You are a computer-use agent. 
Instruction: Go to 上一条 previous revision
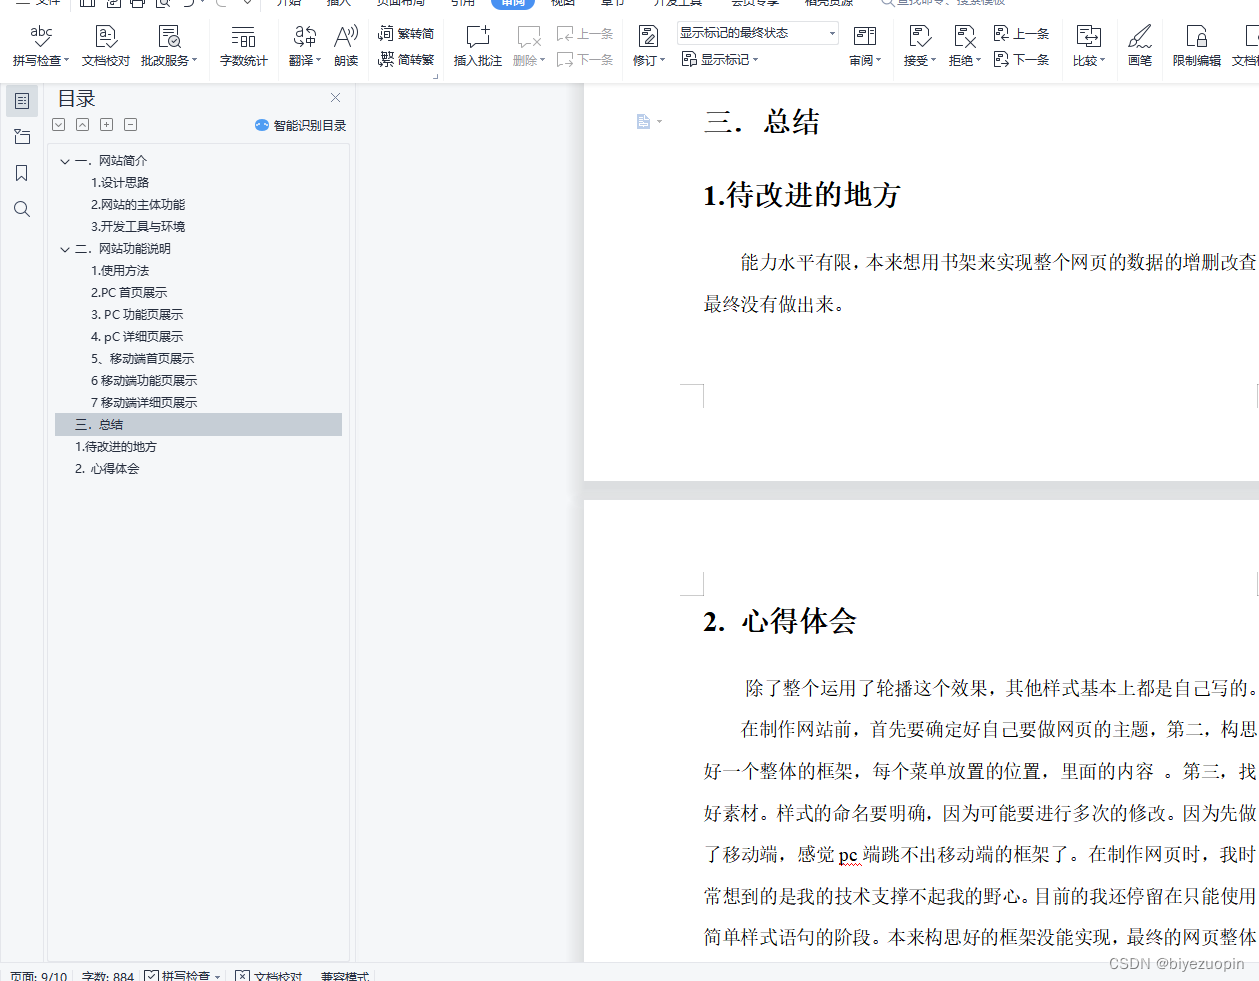click(x=1021, y=33)
